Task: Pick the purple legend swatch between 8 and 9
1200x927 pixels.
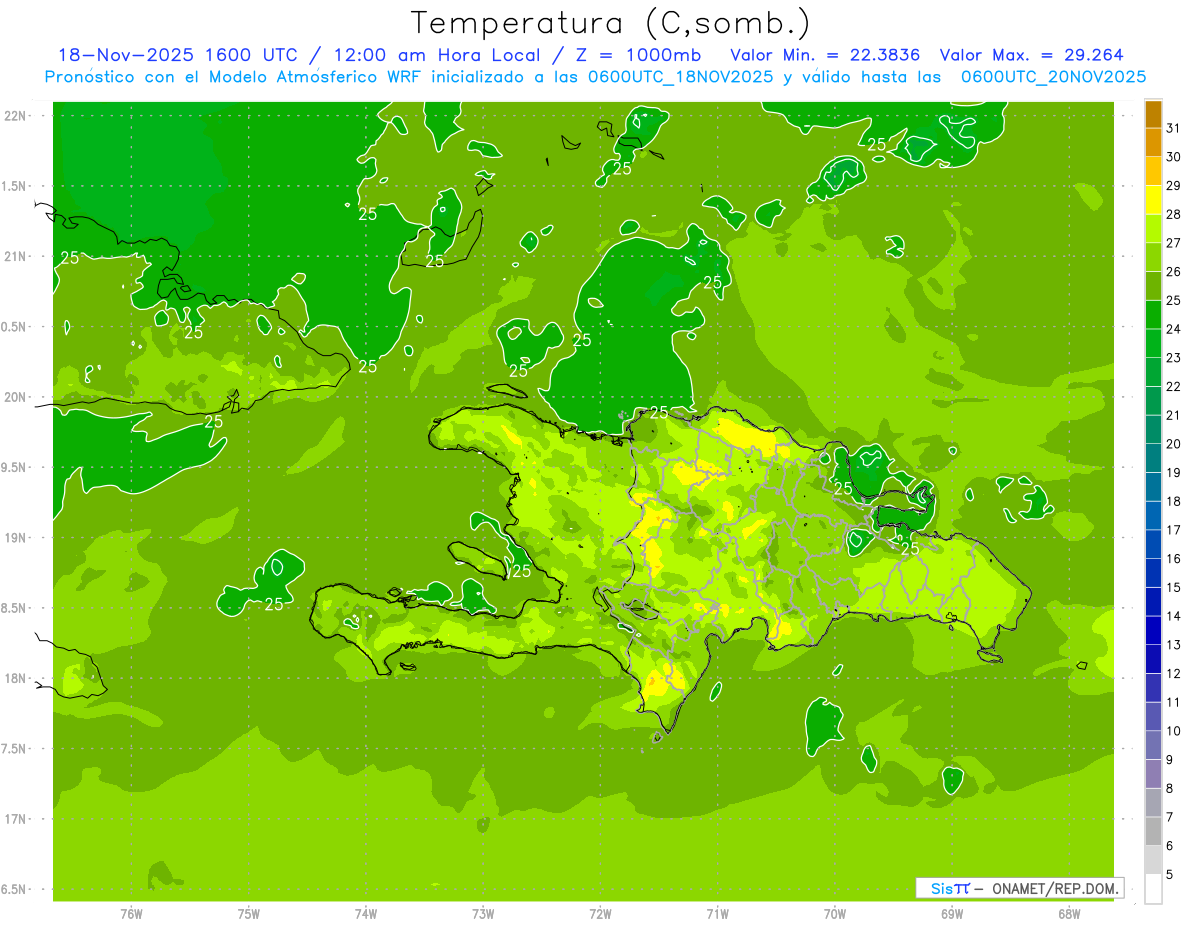Action: (x=1153, y=774)
